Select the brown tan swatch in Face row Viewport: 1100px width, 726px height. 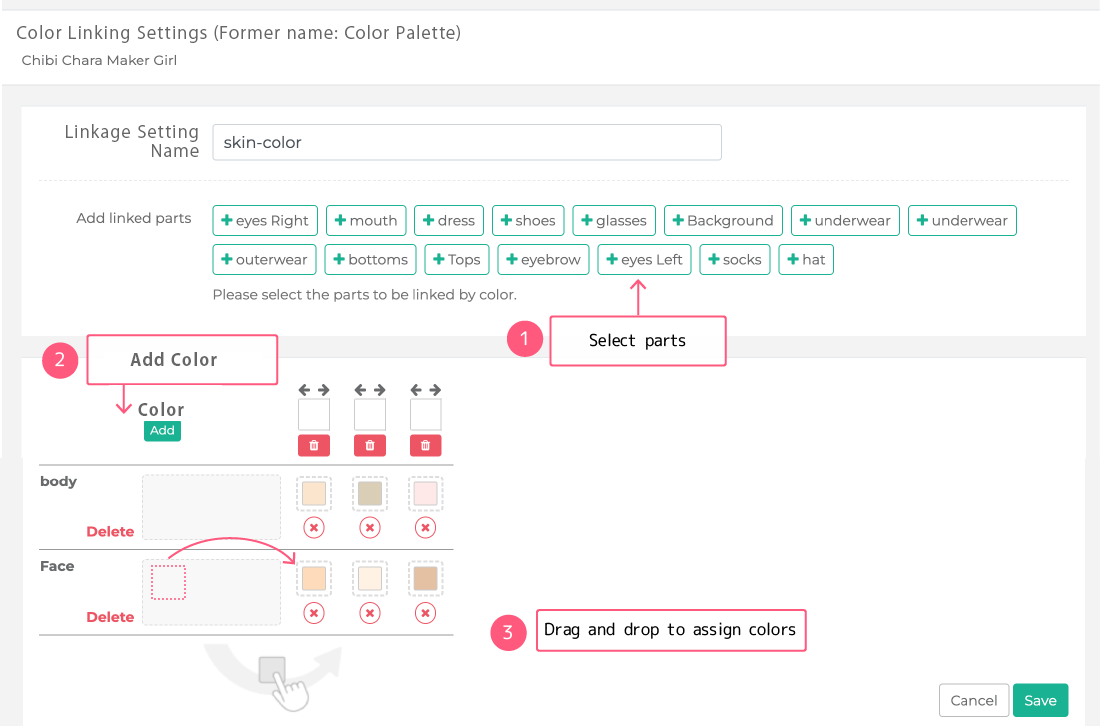425,579
